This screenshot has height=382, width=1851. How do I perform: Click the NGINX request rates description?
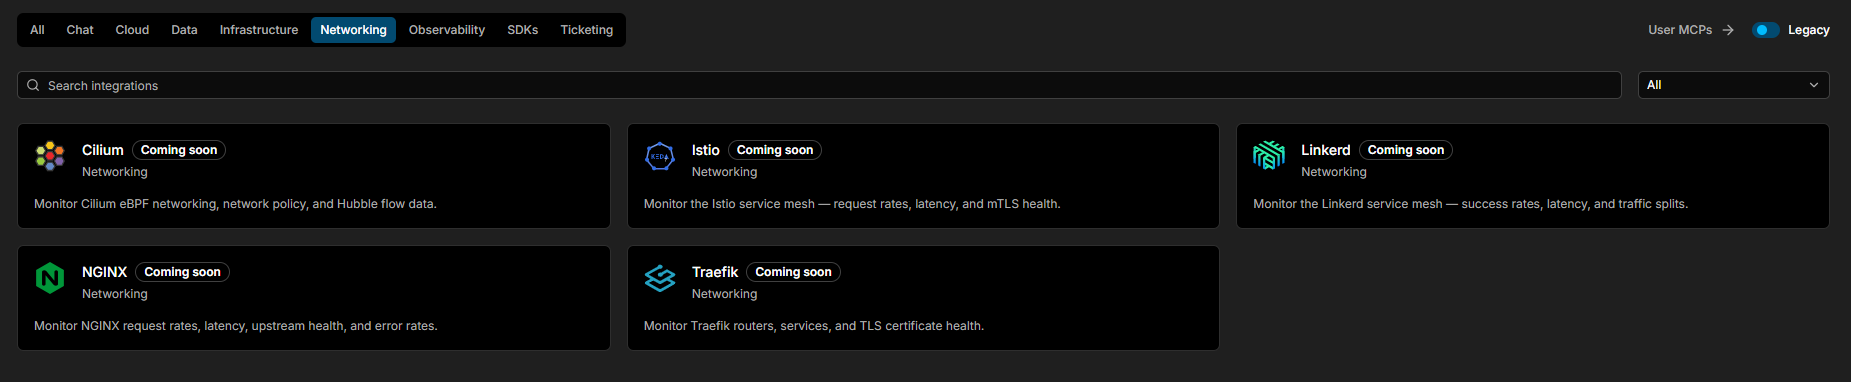[236, 326]
